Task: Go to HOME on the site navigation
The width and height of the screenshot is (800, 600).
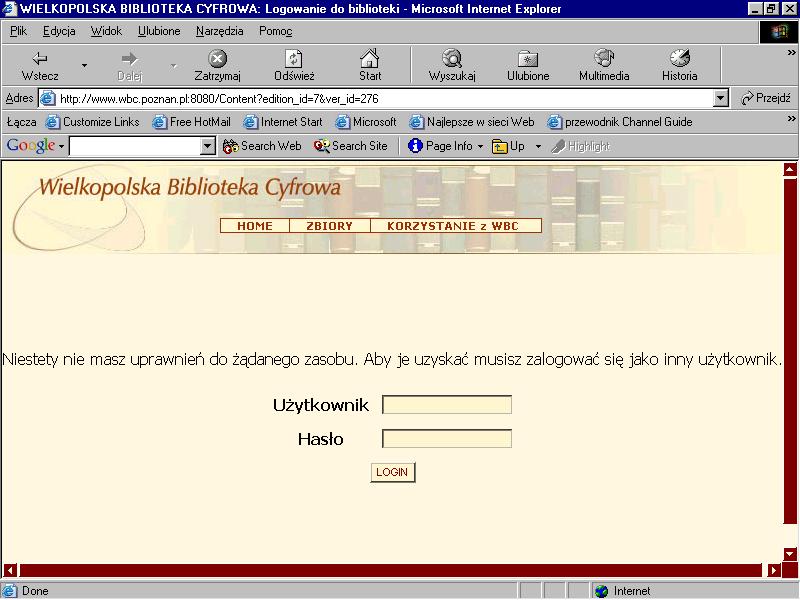Action: 255,226
